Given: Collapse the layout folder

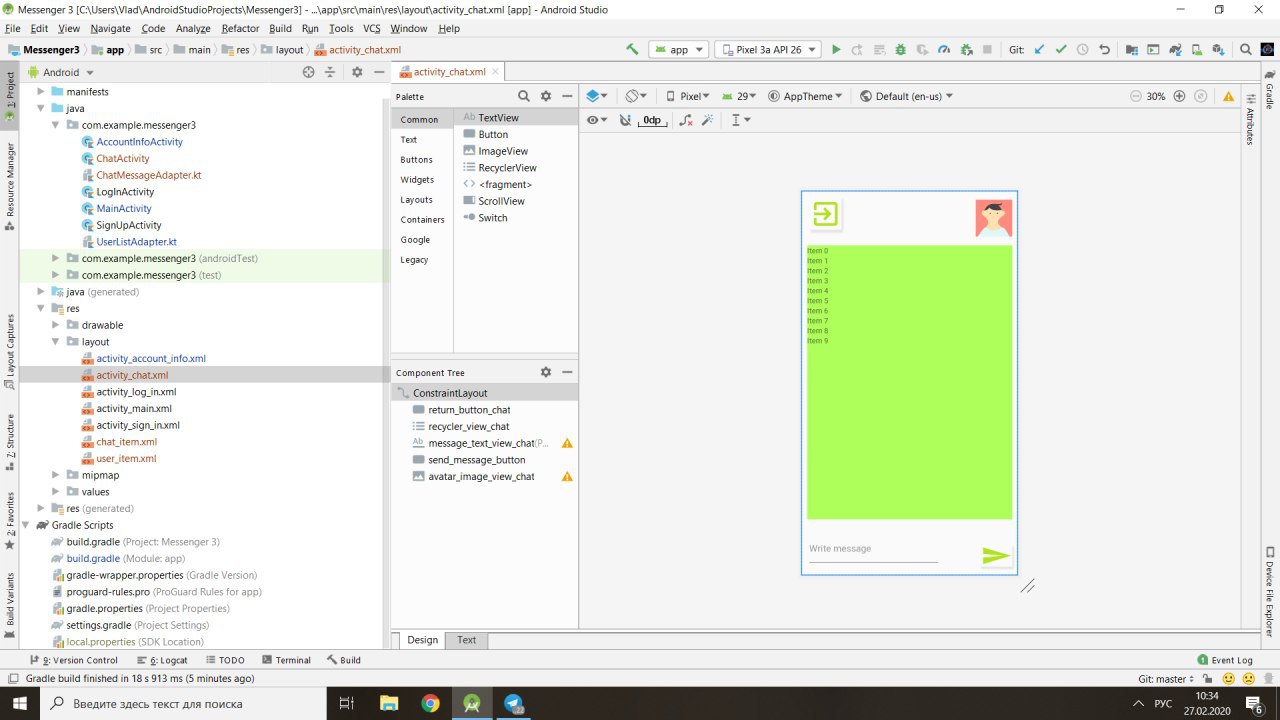Looking at the screenshot, I should [x=57, y=342].
